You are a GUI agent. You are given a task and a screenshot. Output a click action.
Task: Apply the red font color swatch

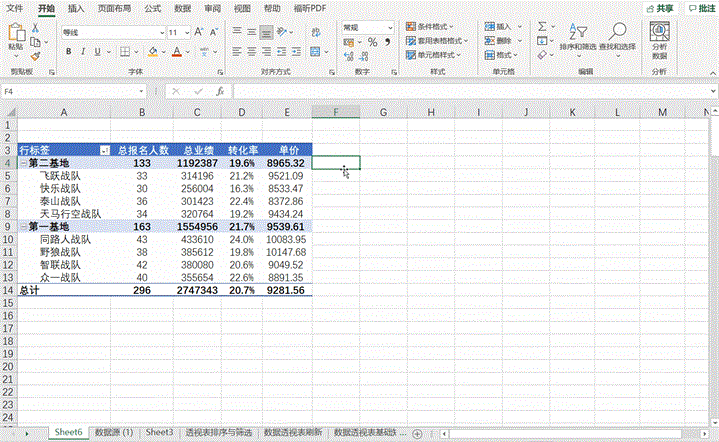177,51
